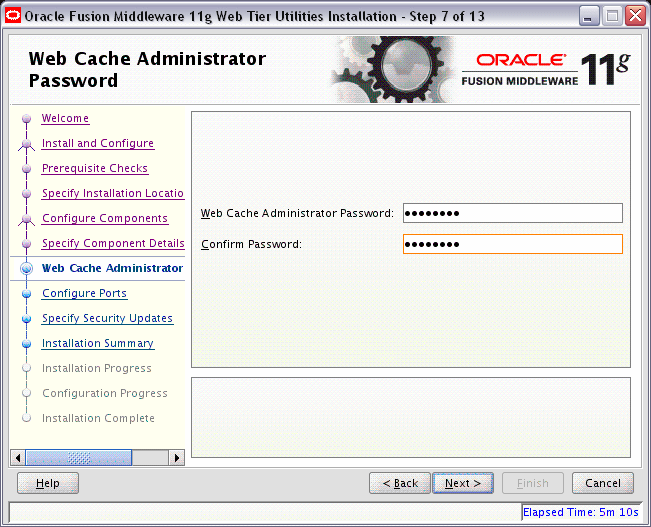The height and width of the screenshot is (527, 651).
Task: Maximize the installer window
Action: [612, 16]
